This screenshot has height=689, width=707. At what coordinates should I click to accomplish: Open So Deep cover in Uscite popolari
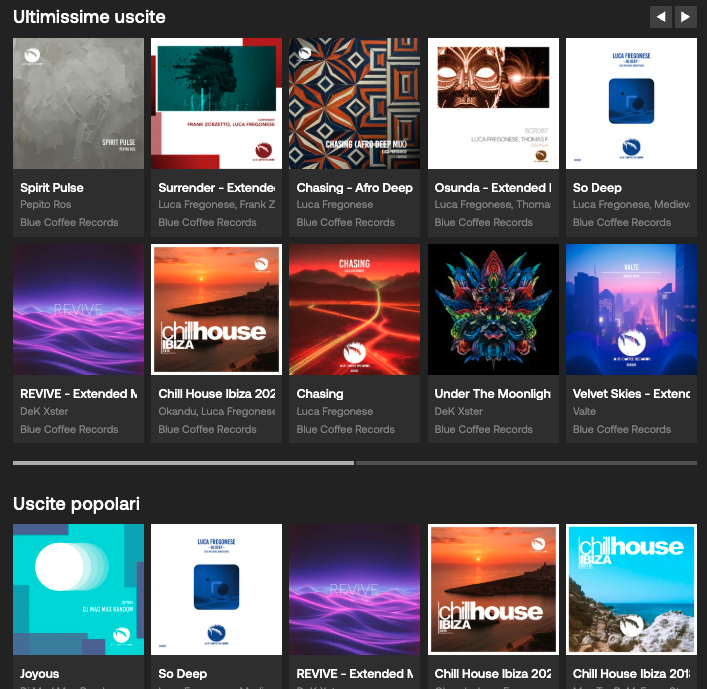pyautogui.click(x=216, y=589)
